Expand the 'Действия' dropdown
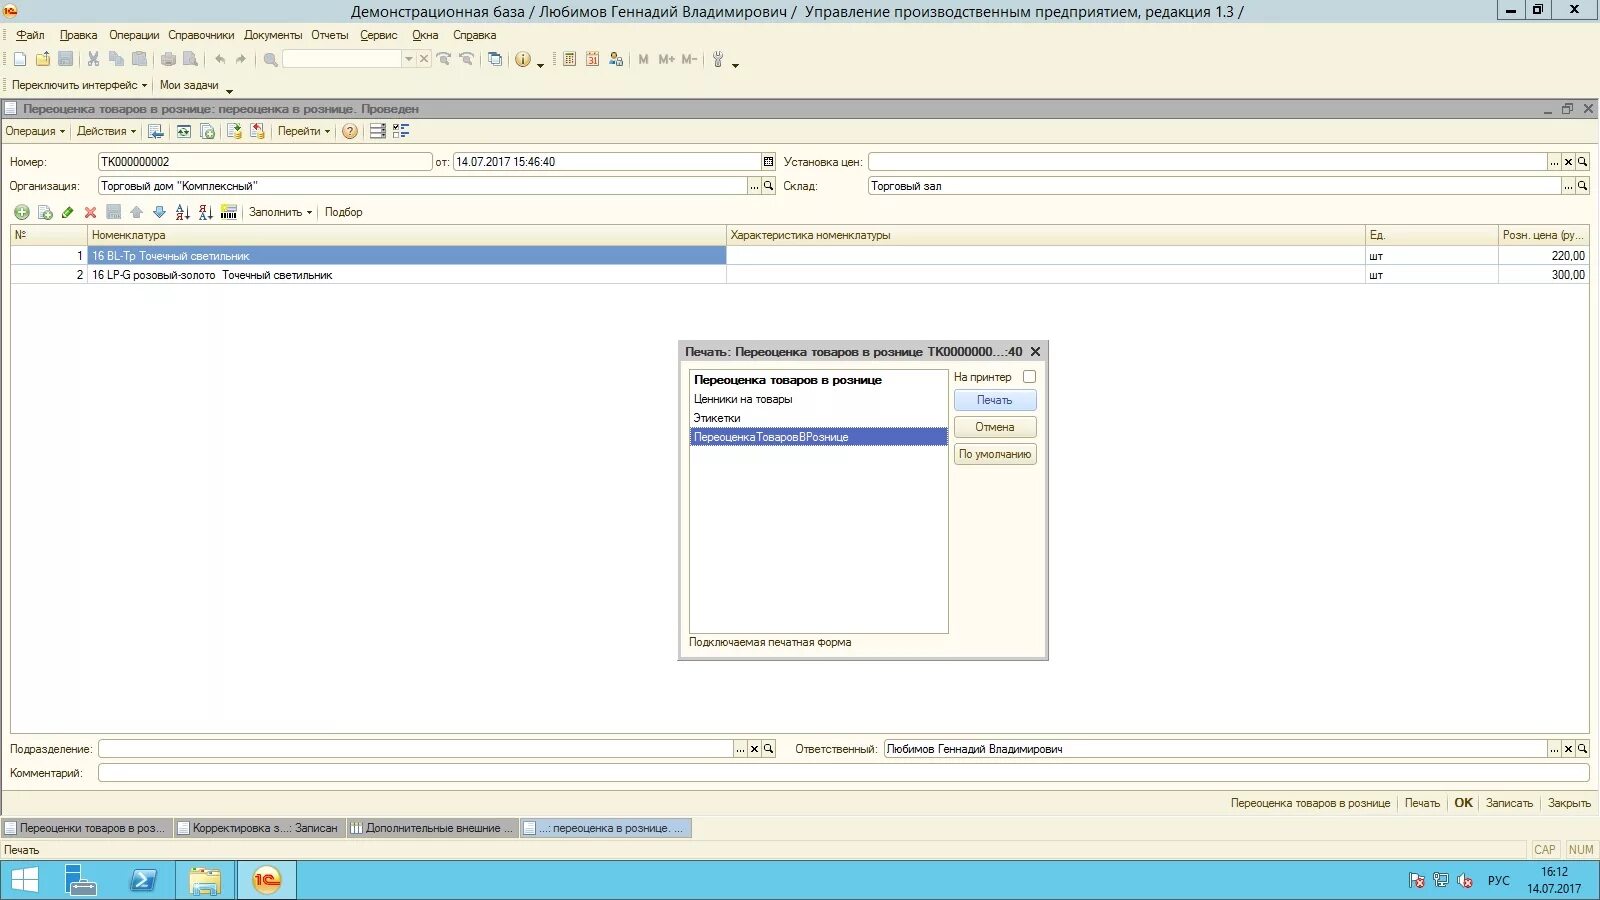This screenshot has width=1600, height=900. pos(106,131)
